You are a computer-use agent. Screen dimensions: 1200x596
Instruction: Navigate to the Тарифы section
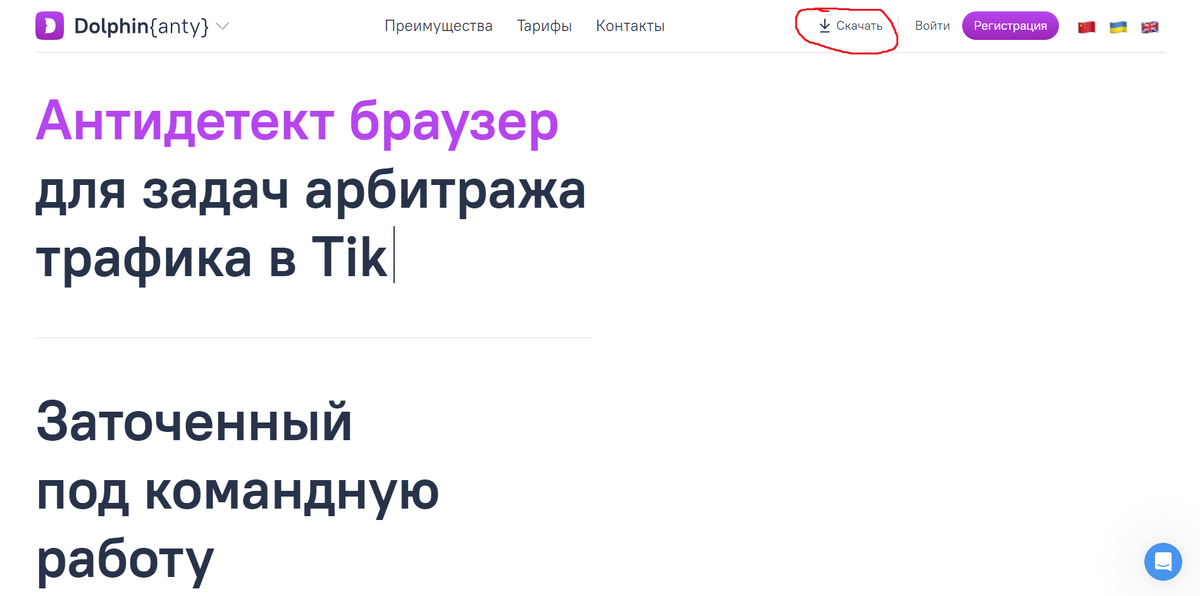coord(544,26)
